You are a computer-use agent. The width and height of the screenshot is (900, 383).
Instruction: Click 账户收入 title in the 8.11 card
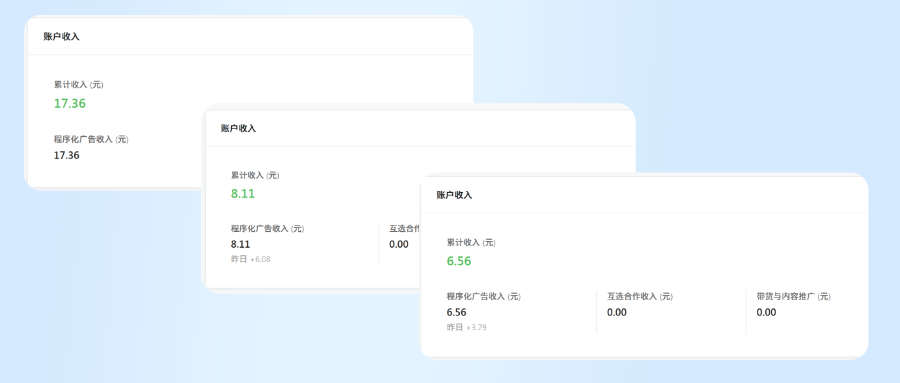coord(238,129)
